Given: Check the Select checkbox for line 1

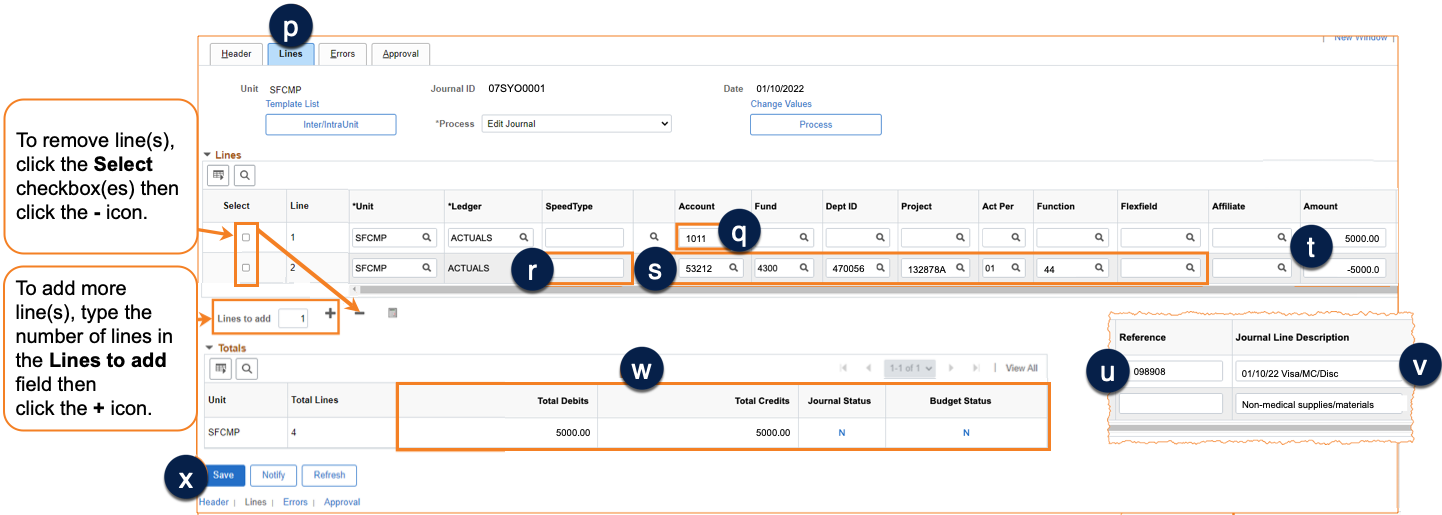Looking at the screenshot, I should (x=246, y=238).
